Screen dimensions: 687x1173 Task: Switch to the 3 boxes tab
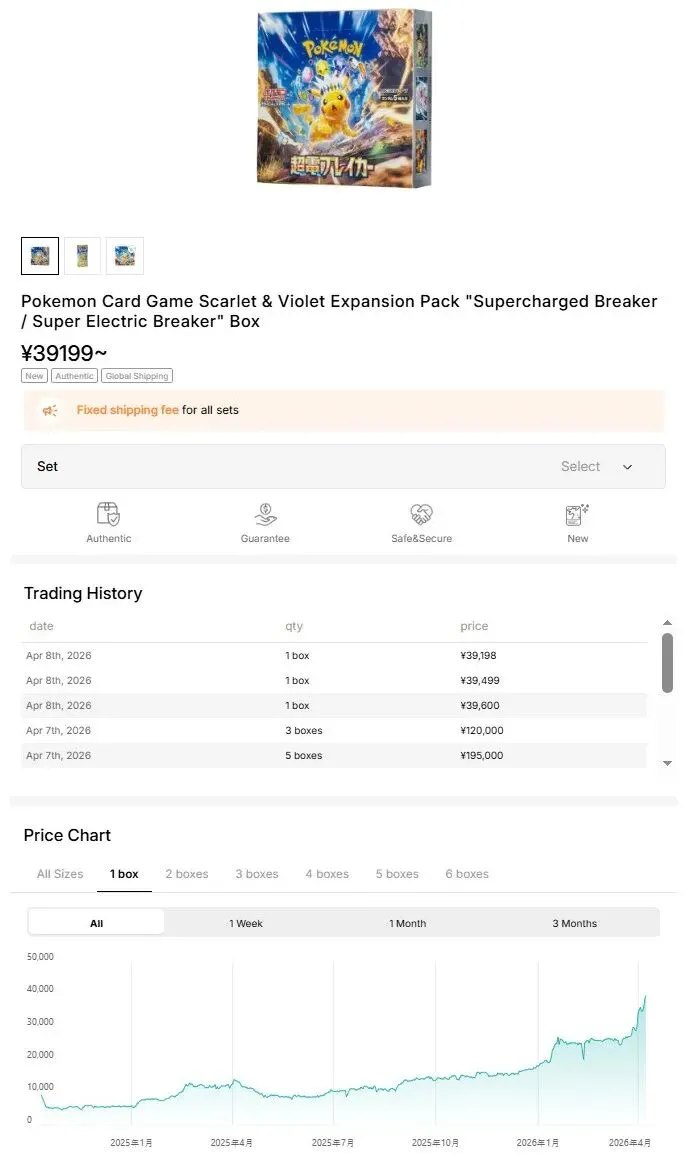pyautogui.click(x=257, y=874)
